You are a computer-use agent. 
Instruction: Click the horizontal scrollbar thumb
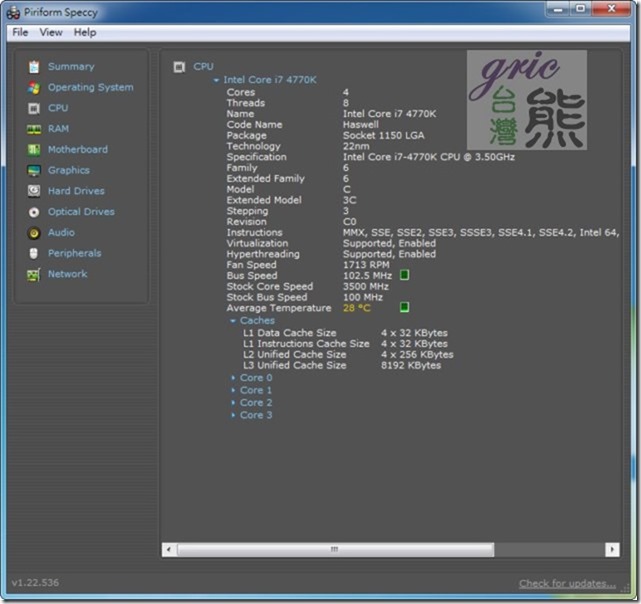[335, 550]
